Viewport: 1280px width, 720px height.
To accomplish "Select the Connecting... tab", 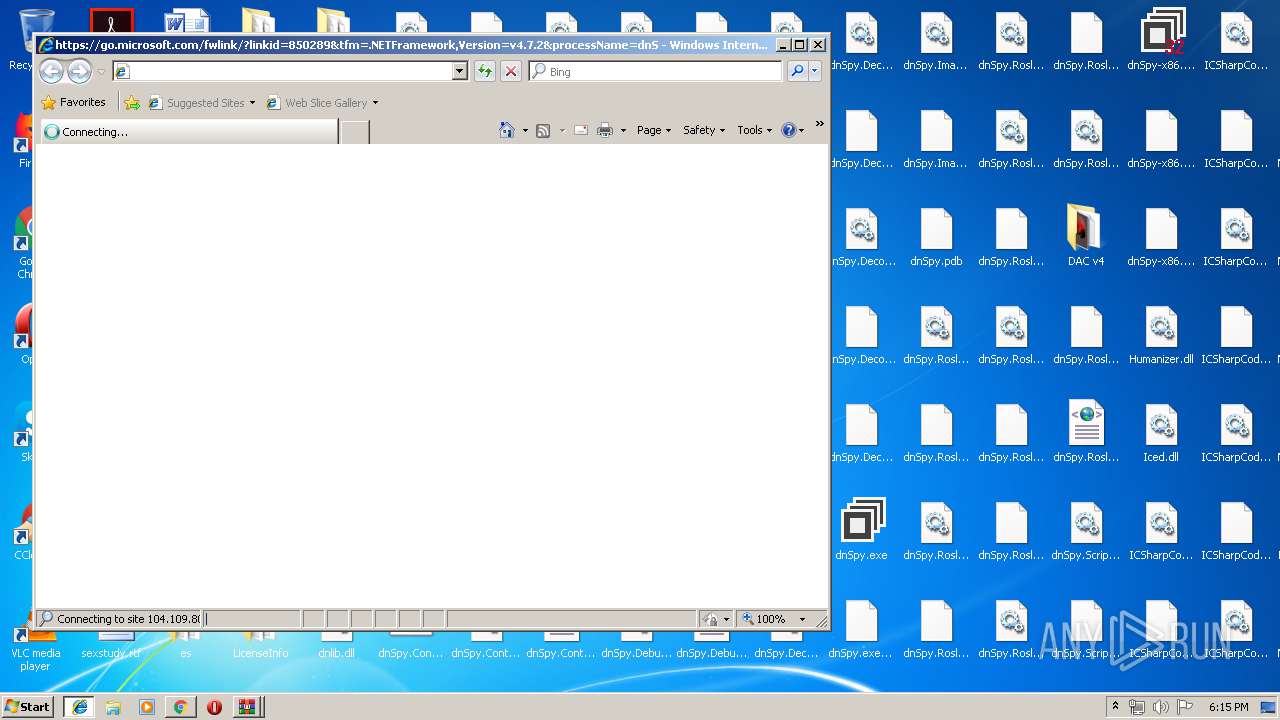I will [x=188, y=131].
